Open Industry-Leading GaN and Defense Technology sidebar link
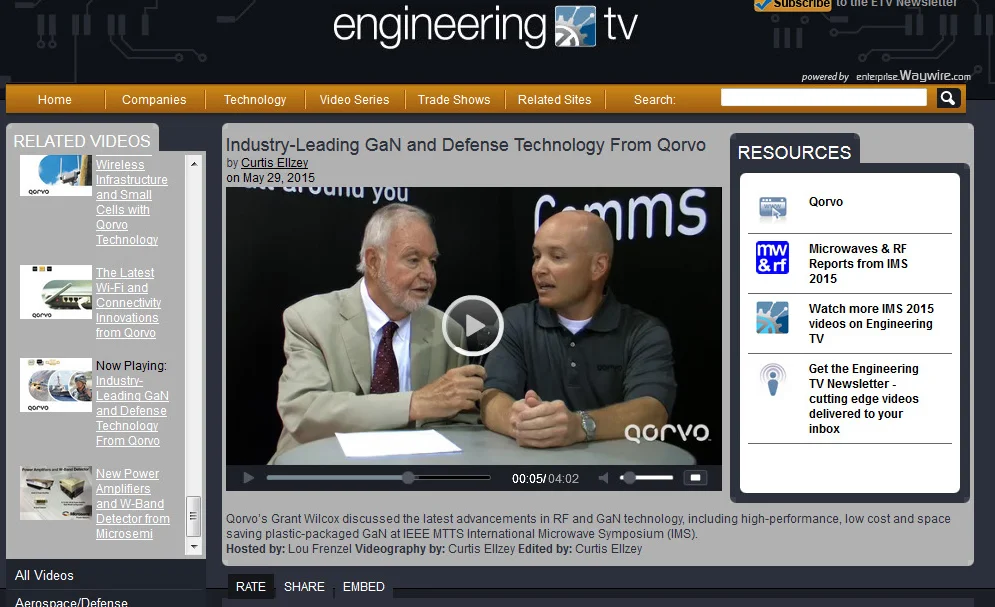 [x=132, y=410]
